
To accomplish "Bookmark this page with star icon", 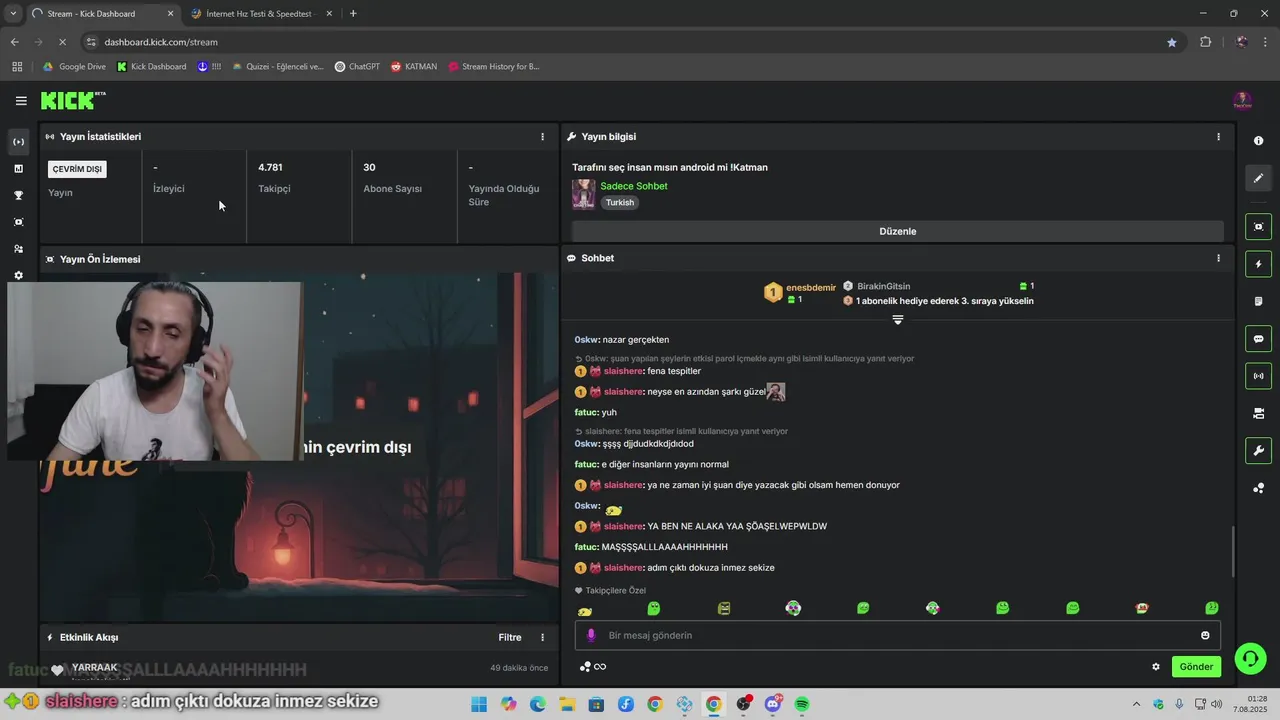I will pos(1172,42).
